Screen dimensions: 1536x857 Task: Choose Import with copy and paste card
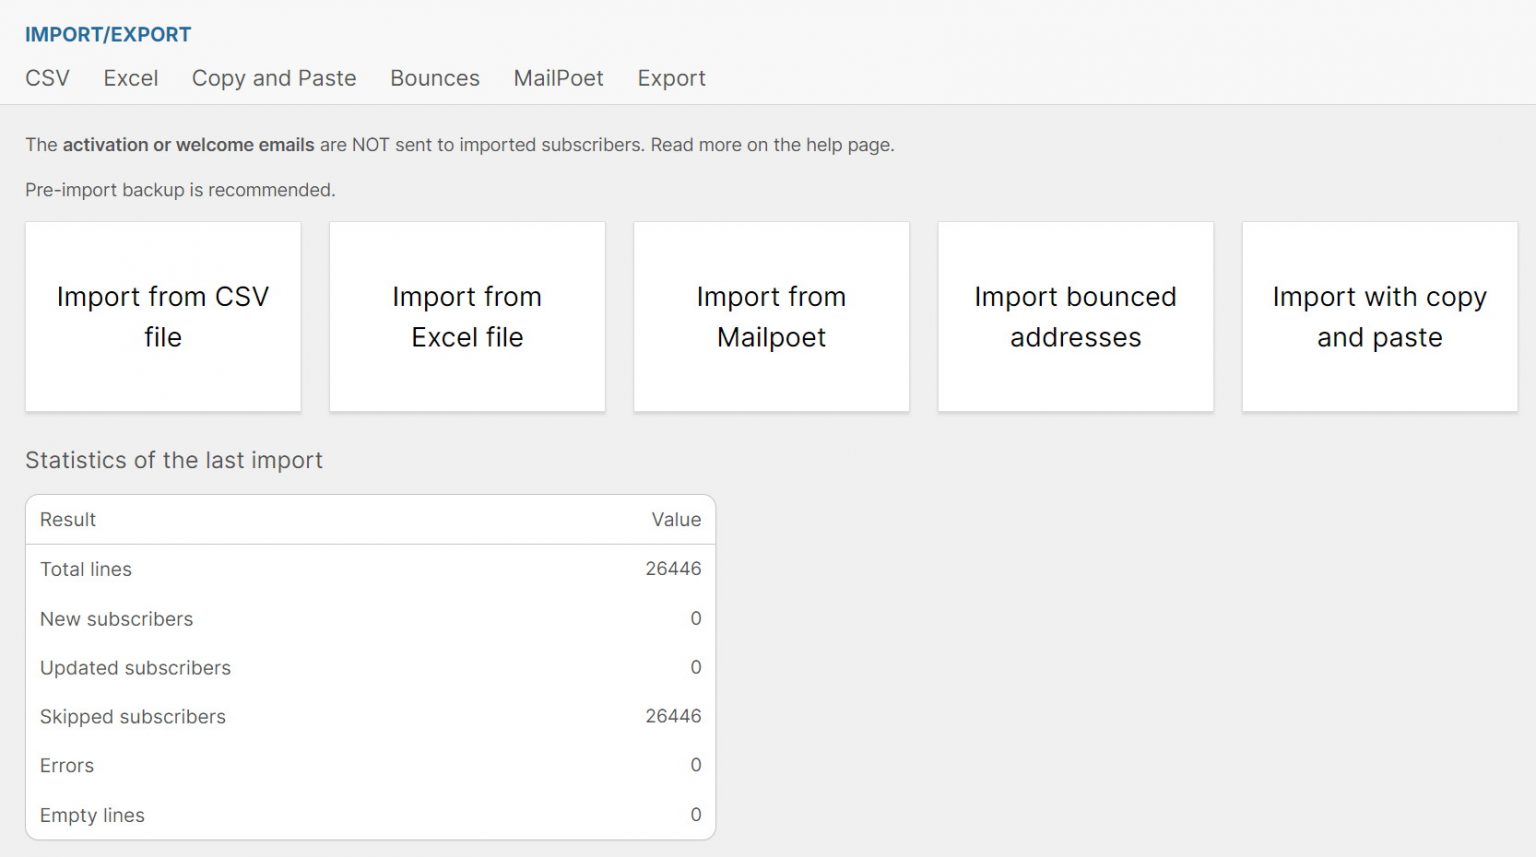pyautogui.click(x=1380, y=316)
